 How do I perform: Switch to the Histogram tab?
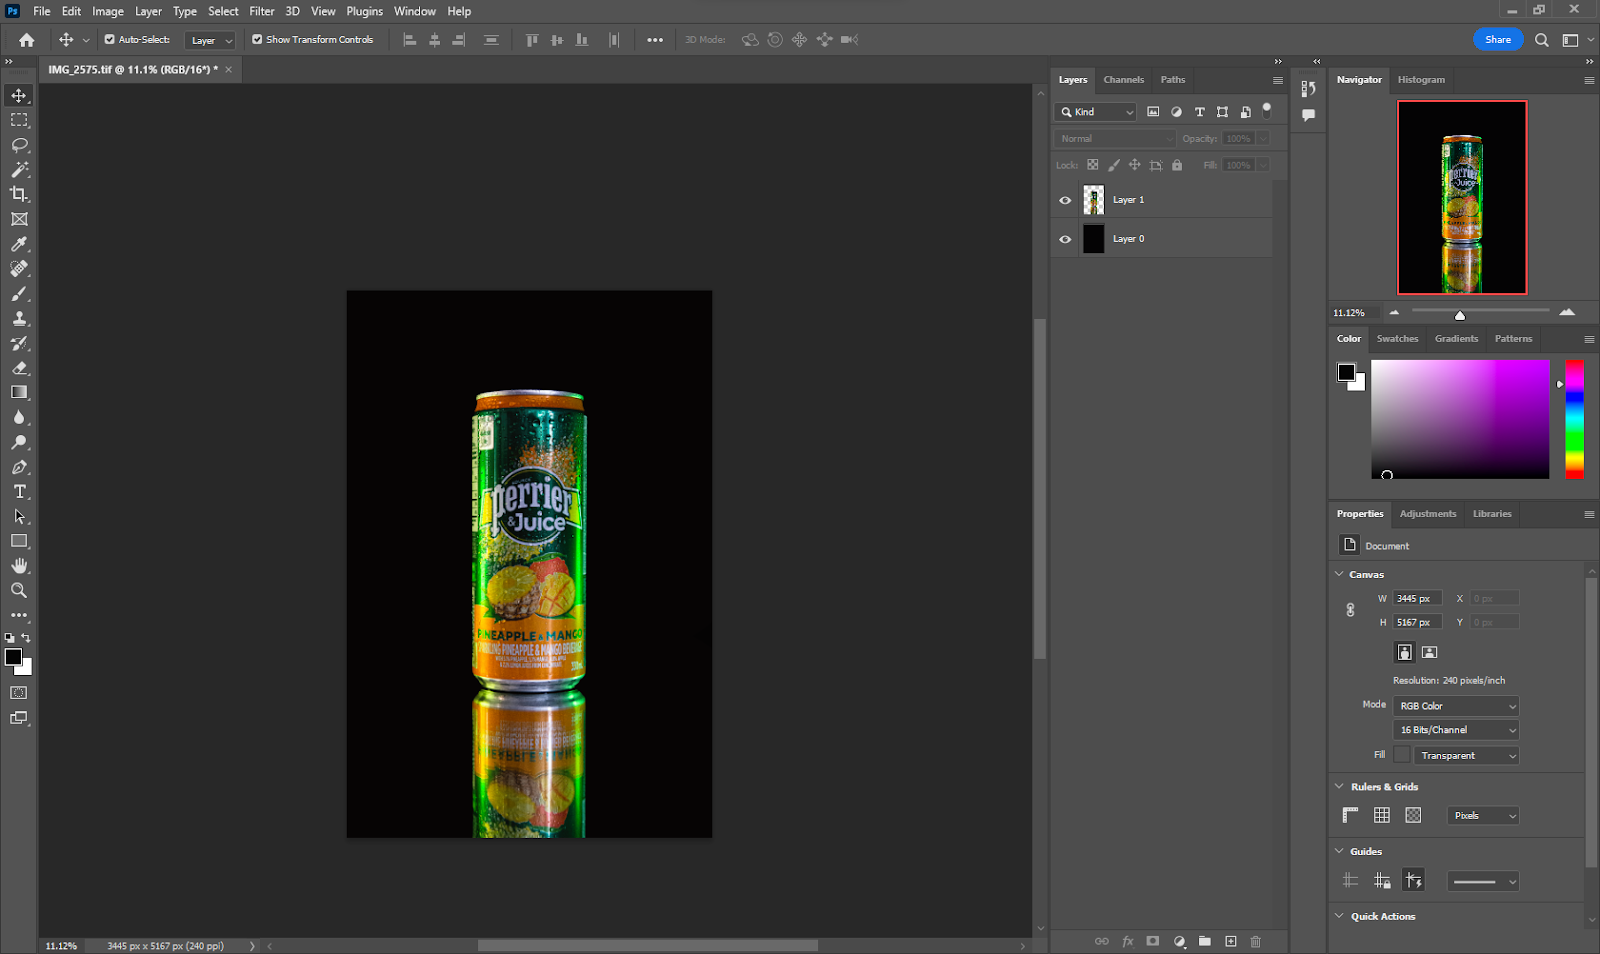(x=1421, y=80)
